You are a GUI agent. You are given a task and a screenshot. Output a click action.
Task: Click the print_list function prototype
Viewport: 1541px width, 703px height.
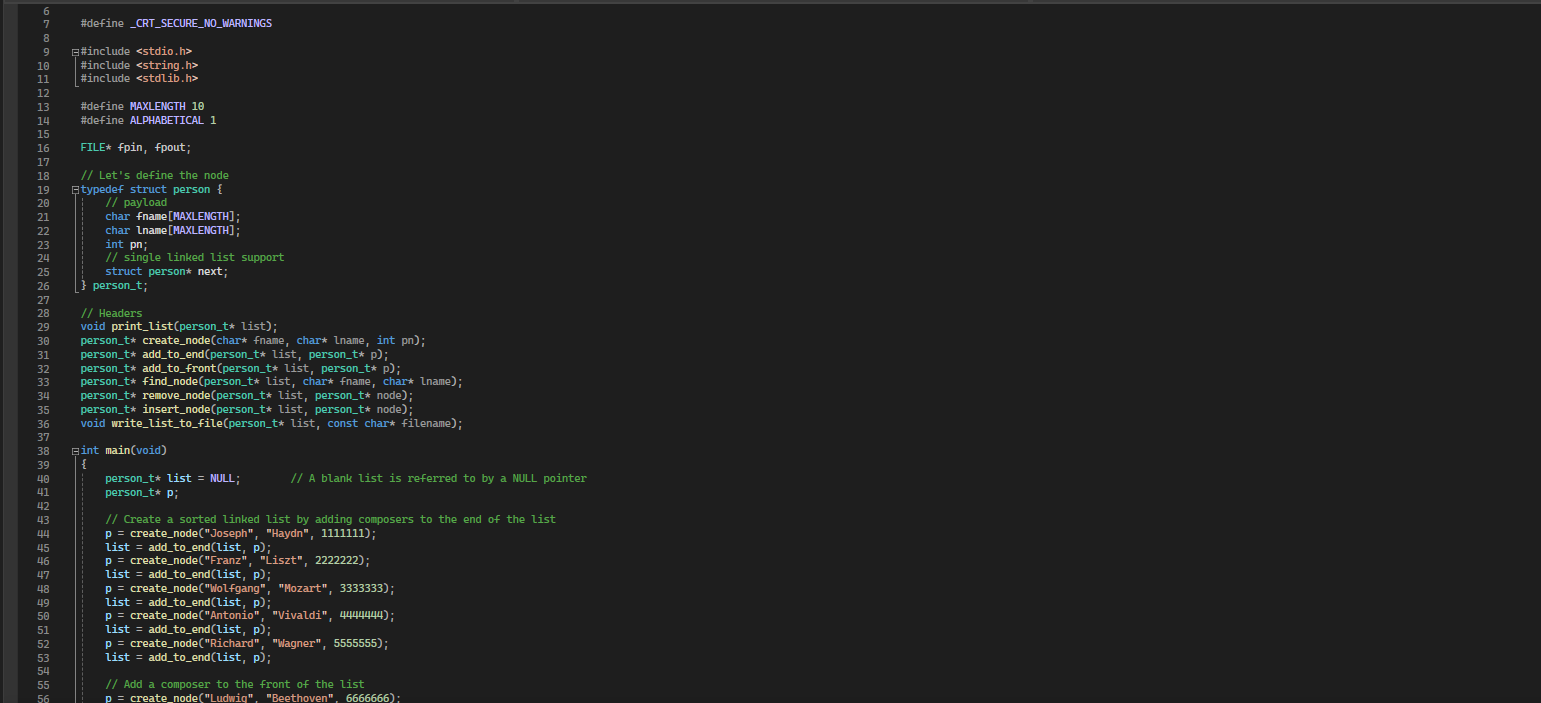(140, 326)
